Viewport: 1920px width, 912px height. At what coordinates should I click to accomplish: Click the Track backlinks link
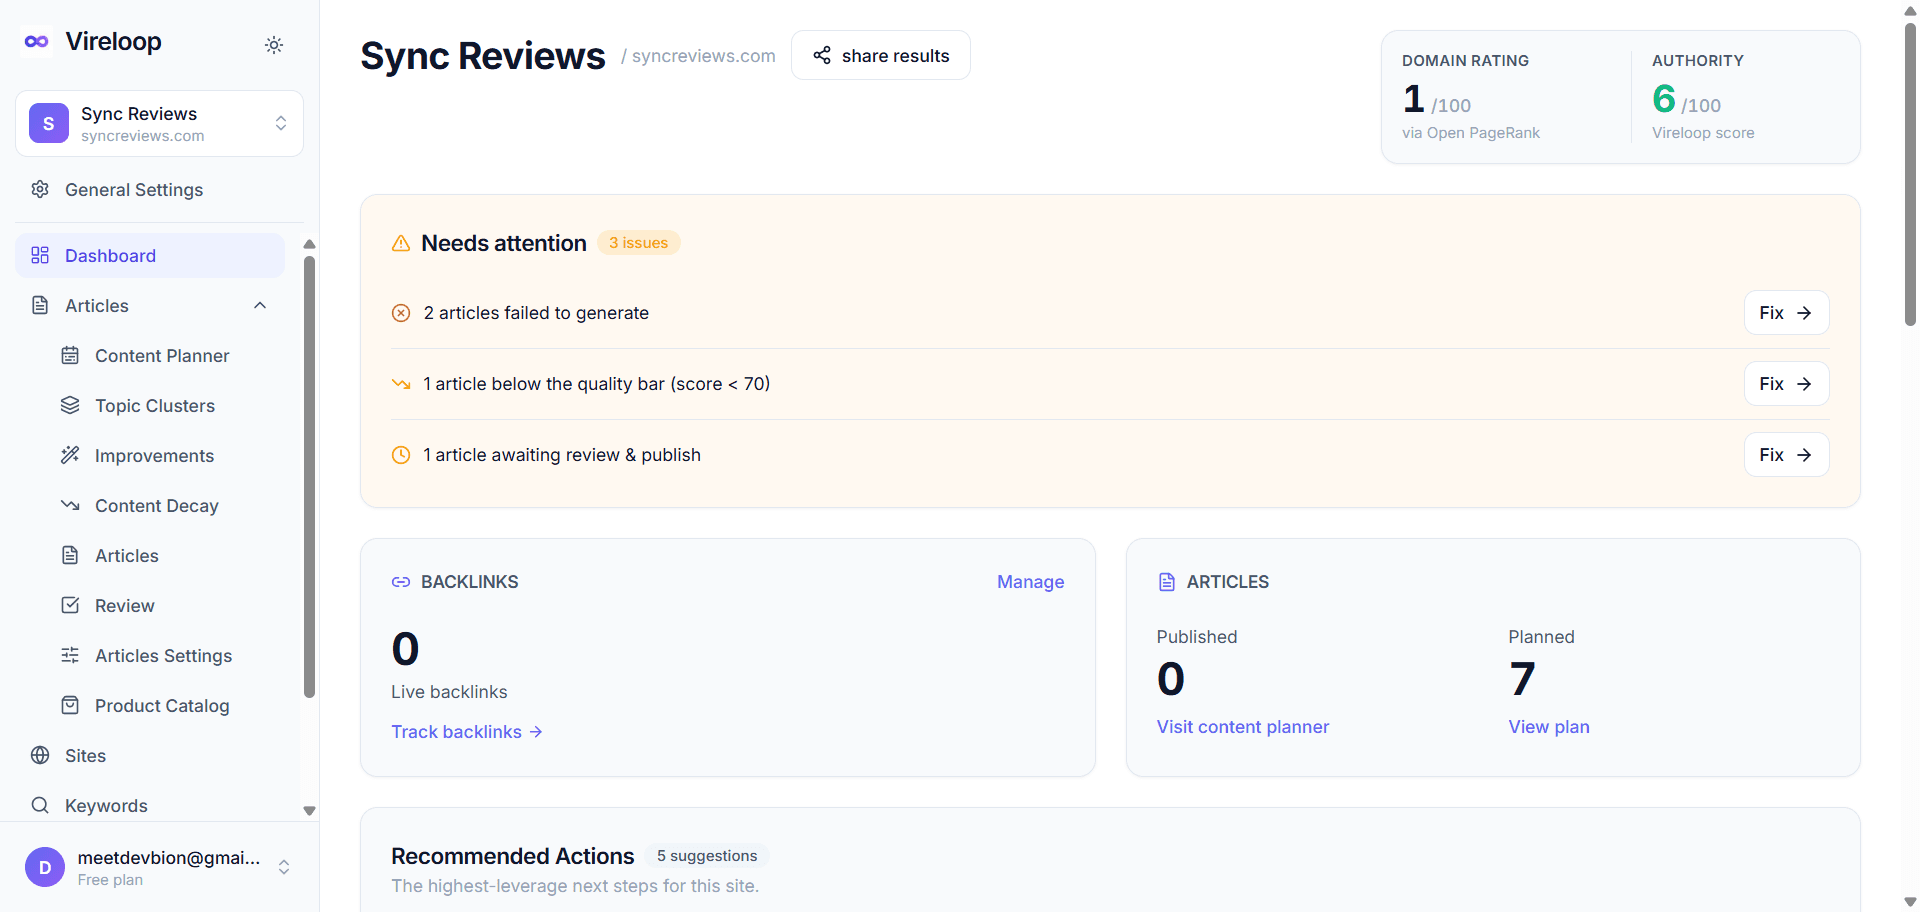click(467, 732)
